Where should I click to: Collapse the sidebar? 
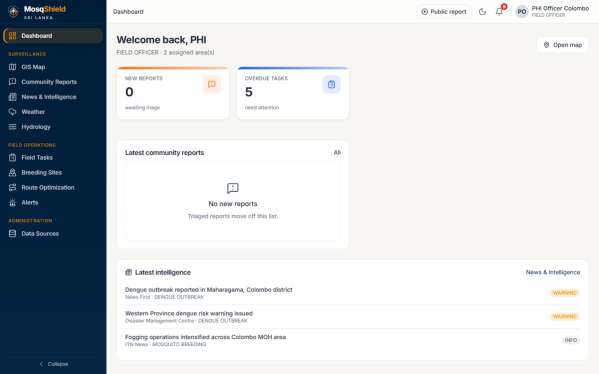coord(53,364)
